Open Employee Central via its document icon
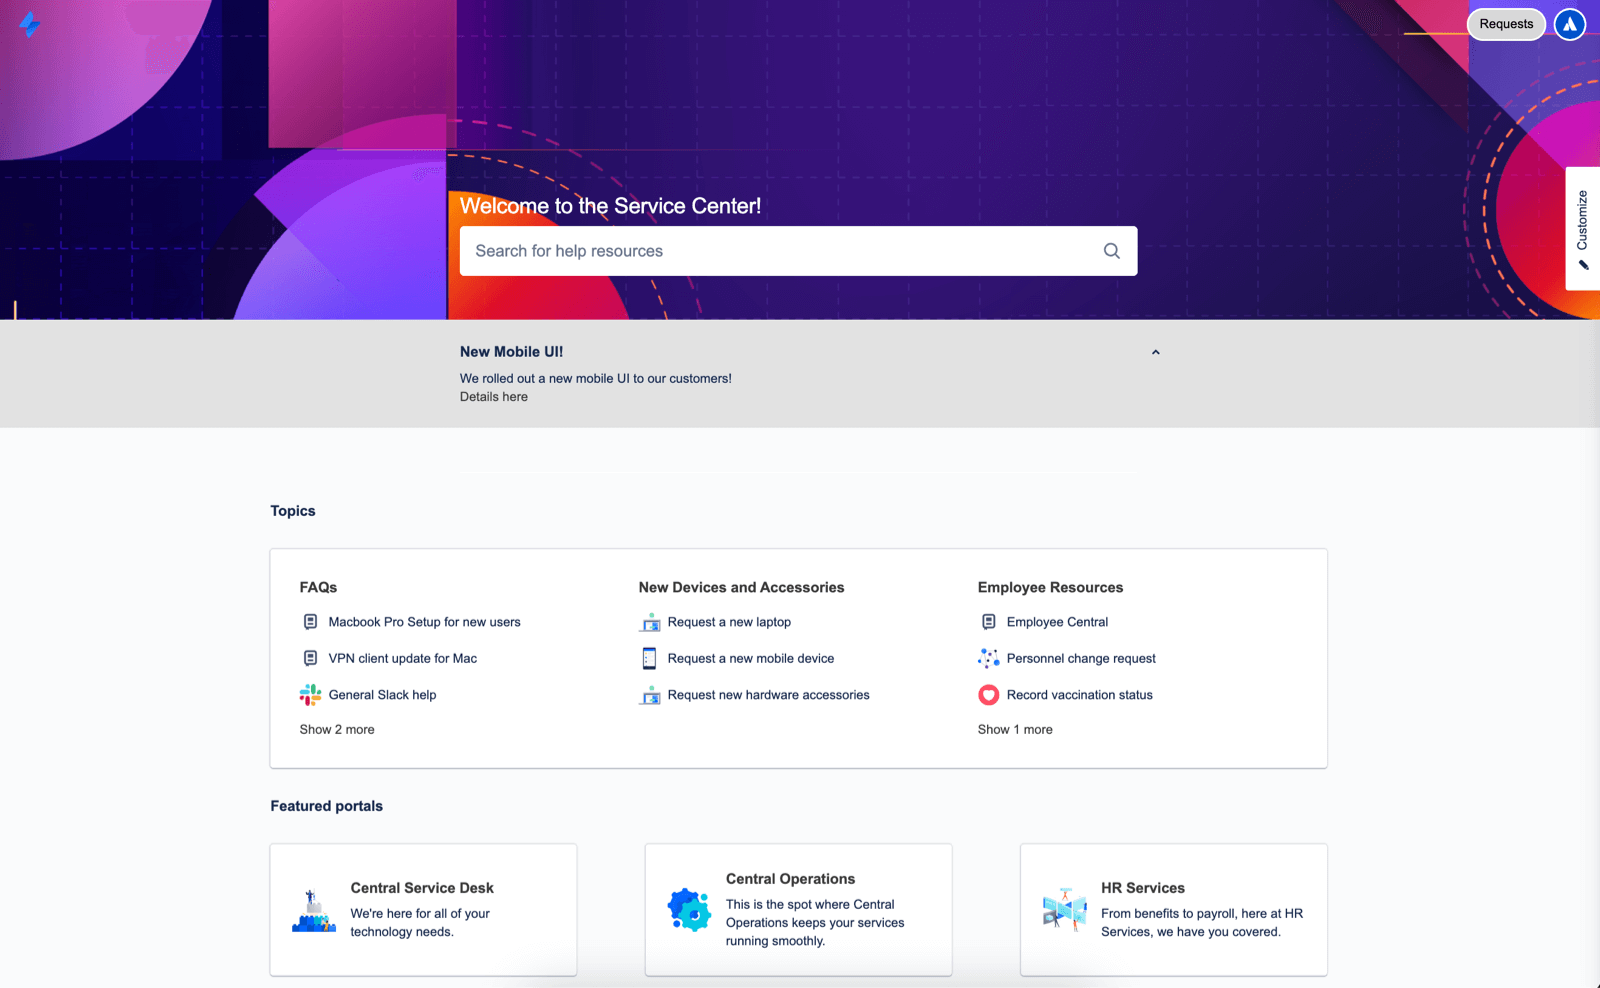 tap(988, 621)
